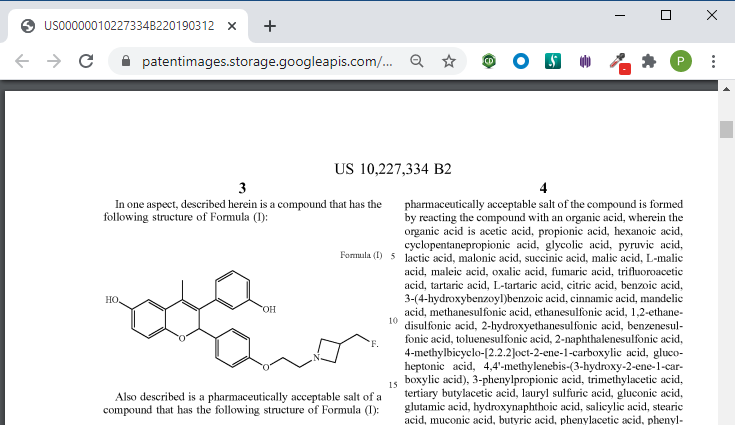Open a new tab with plus button
This screenshot has height=425, width=735.
270,26
